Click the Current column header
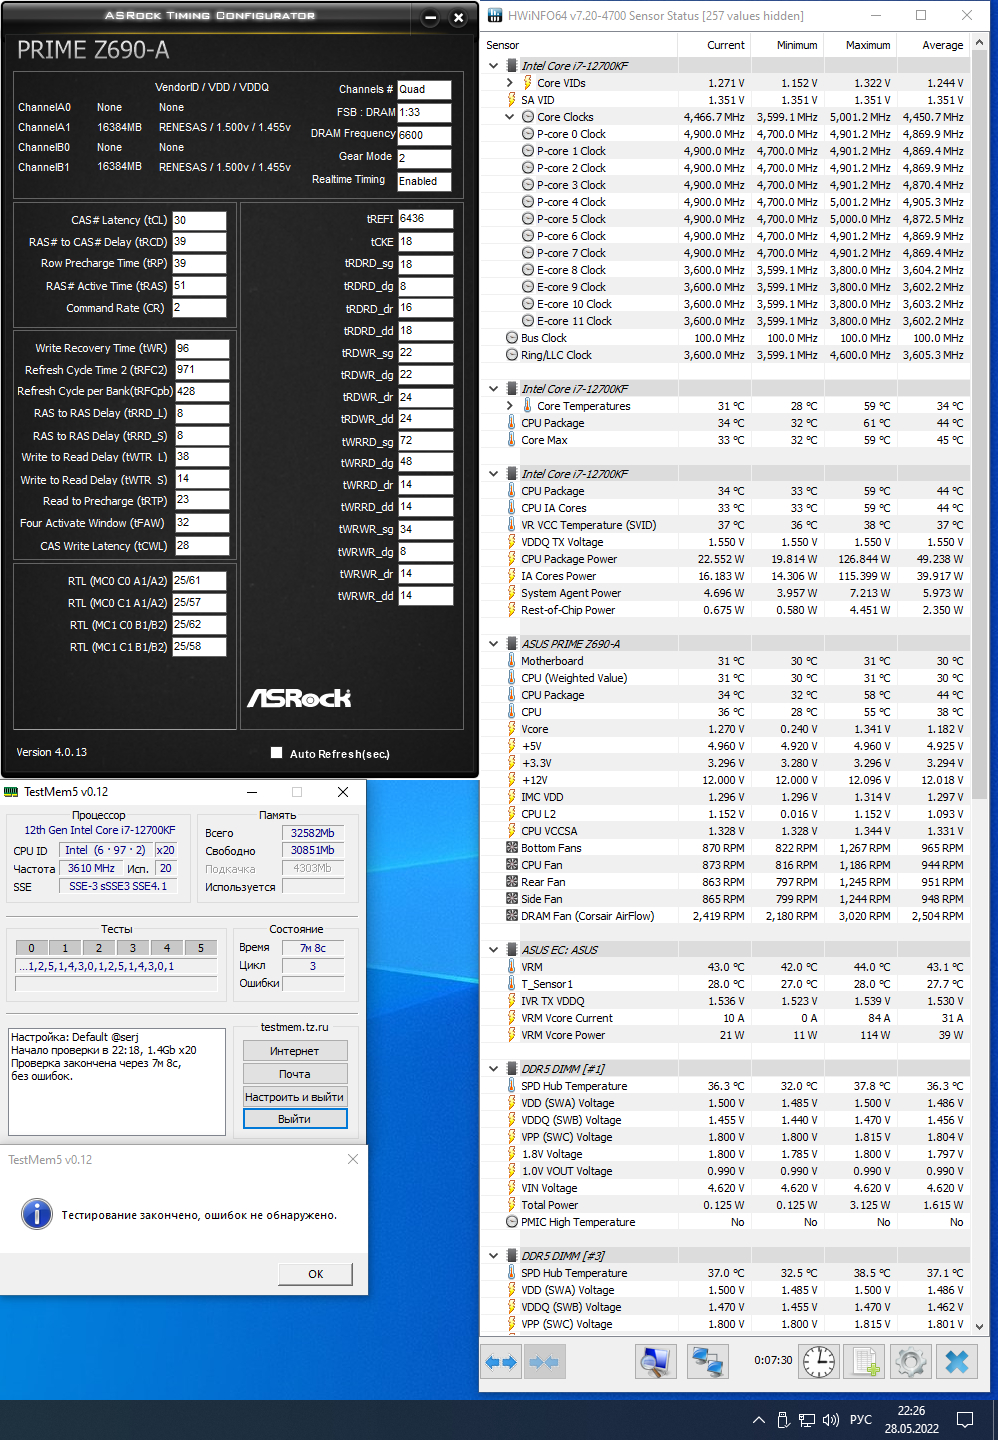 click(713, 45)
